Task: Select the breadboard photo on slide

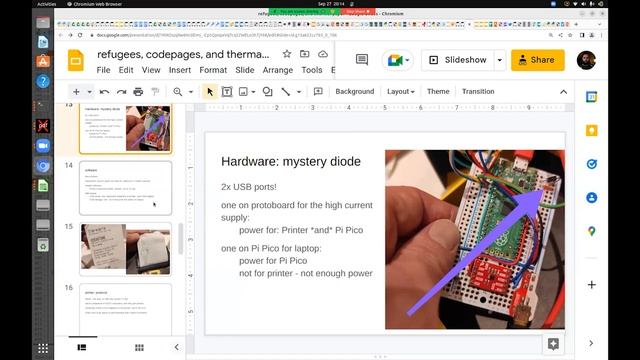Action: tap(475, 240)
